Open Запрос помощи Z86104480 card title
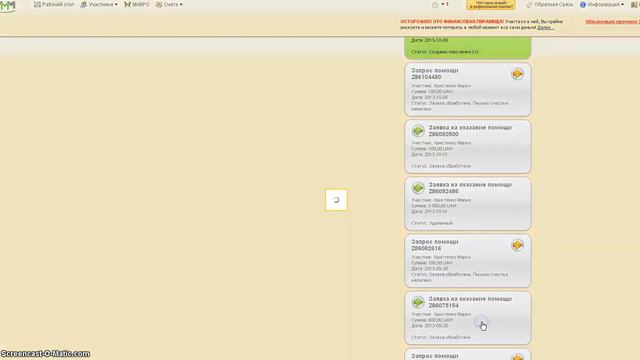This screenshot has height=360, width=640. pyautogui.click(x=435, y=74)
